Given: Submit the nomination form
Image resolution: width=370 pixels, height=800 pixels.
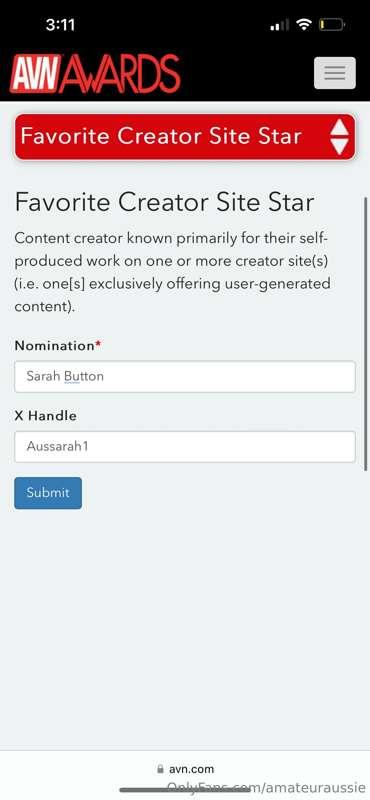Looking at the screenshot, I should (48, 493).
